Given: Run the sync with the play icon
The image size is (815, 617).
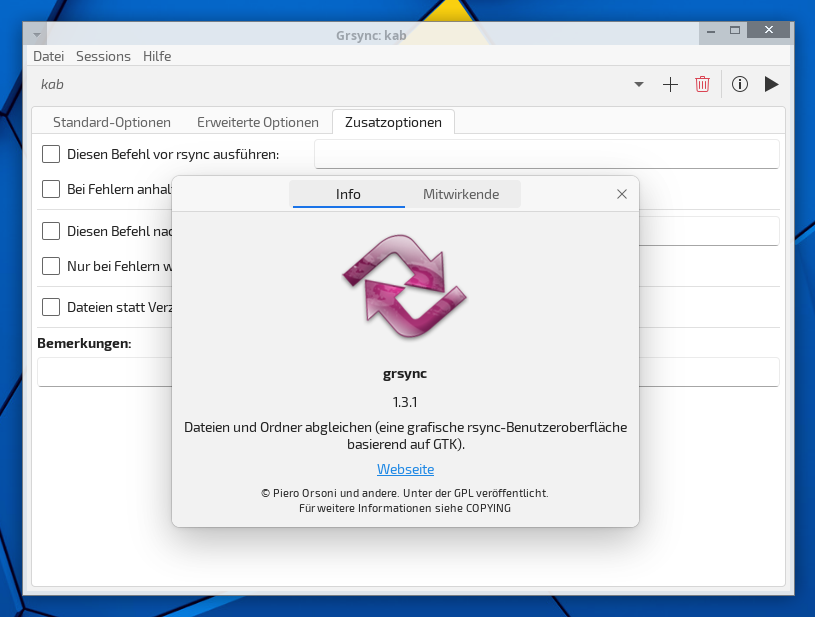Looking at the screenshot, I should pos(771,84).
